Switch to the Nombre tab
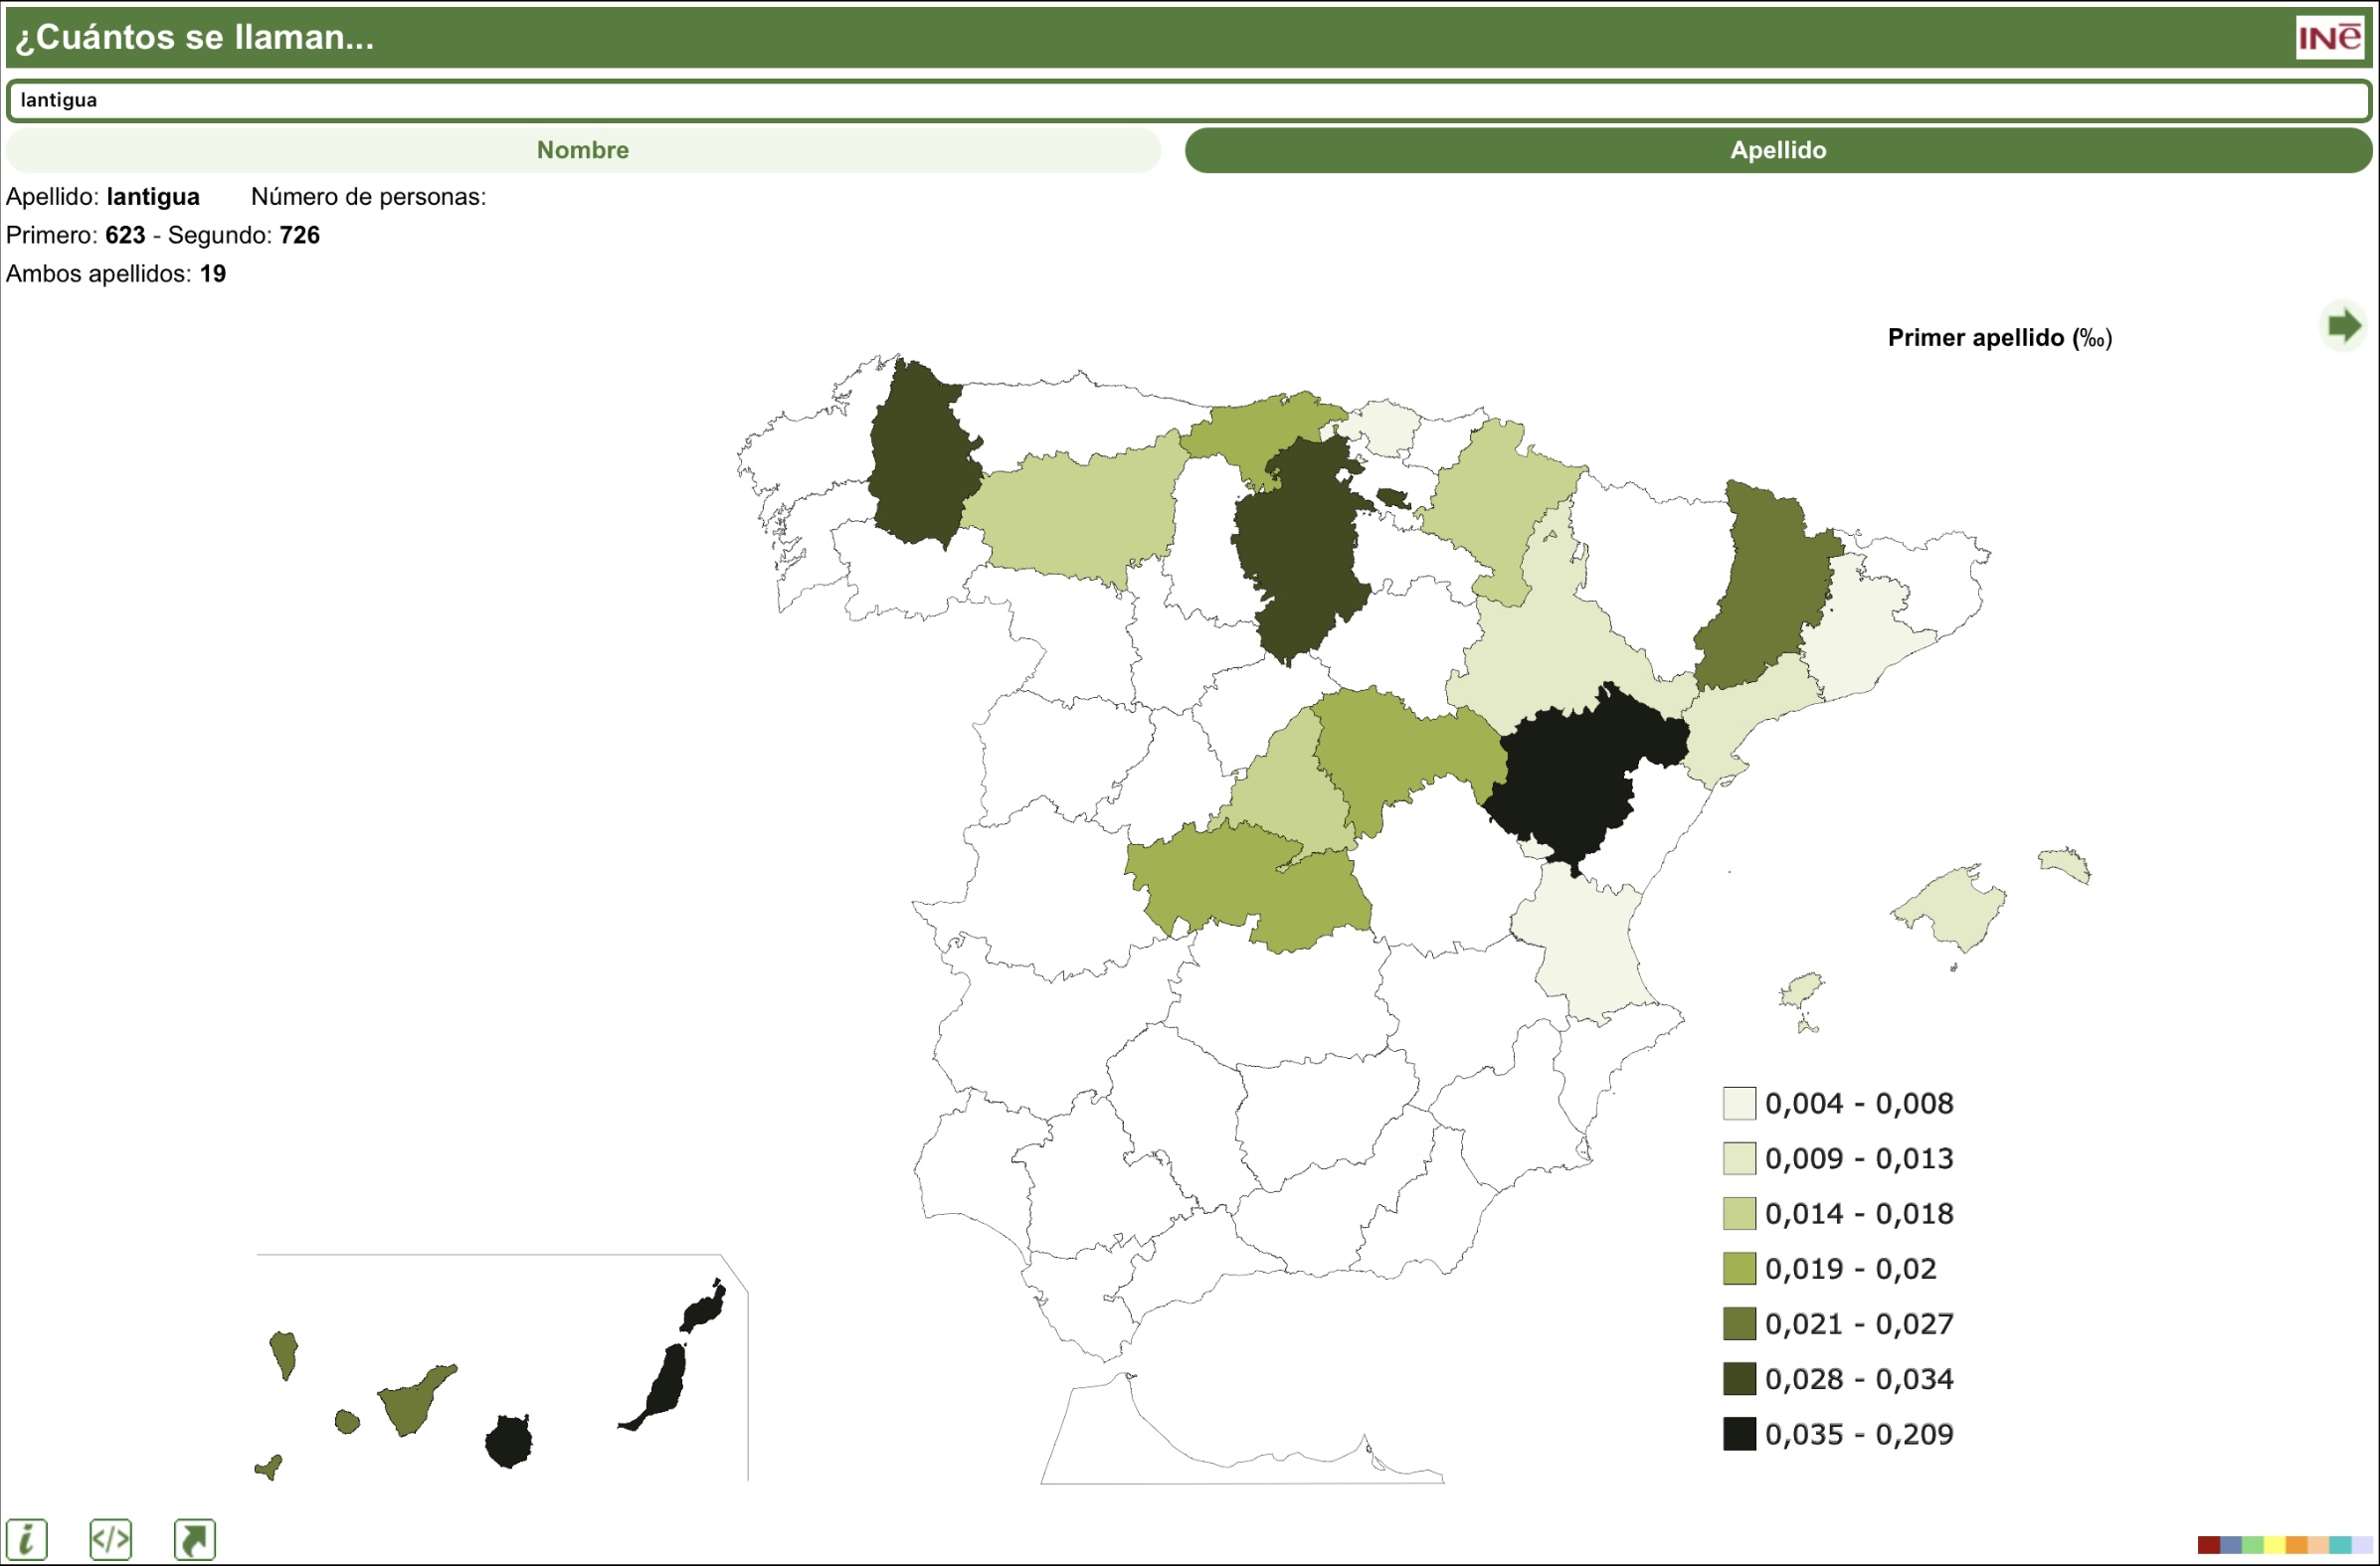Image resolution: width=2380 pixels, height=1566 pixels. click(x=583, y=150)
